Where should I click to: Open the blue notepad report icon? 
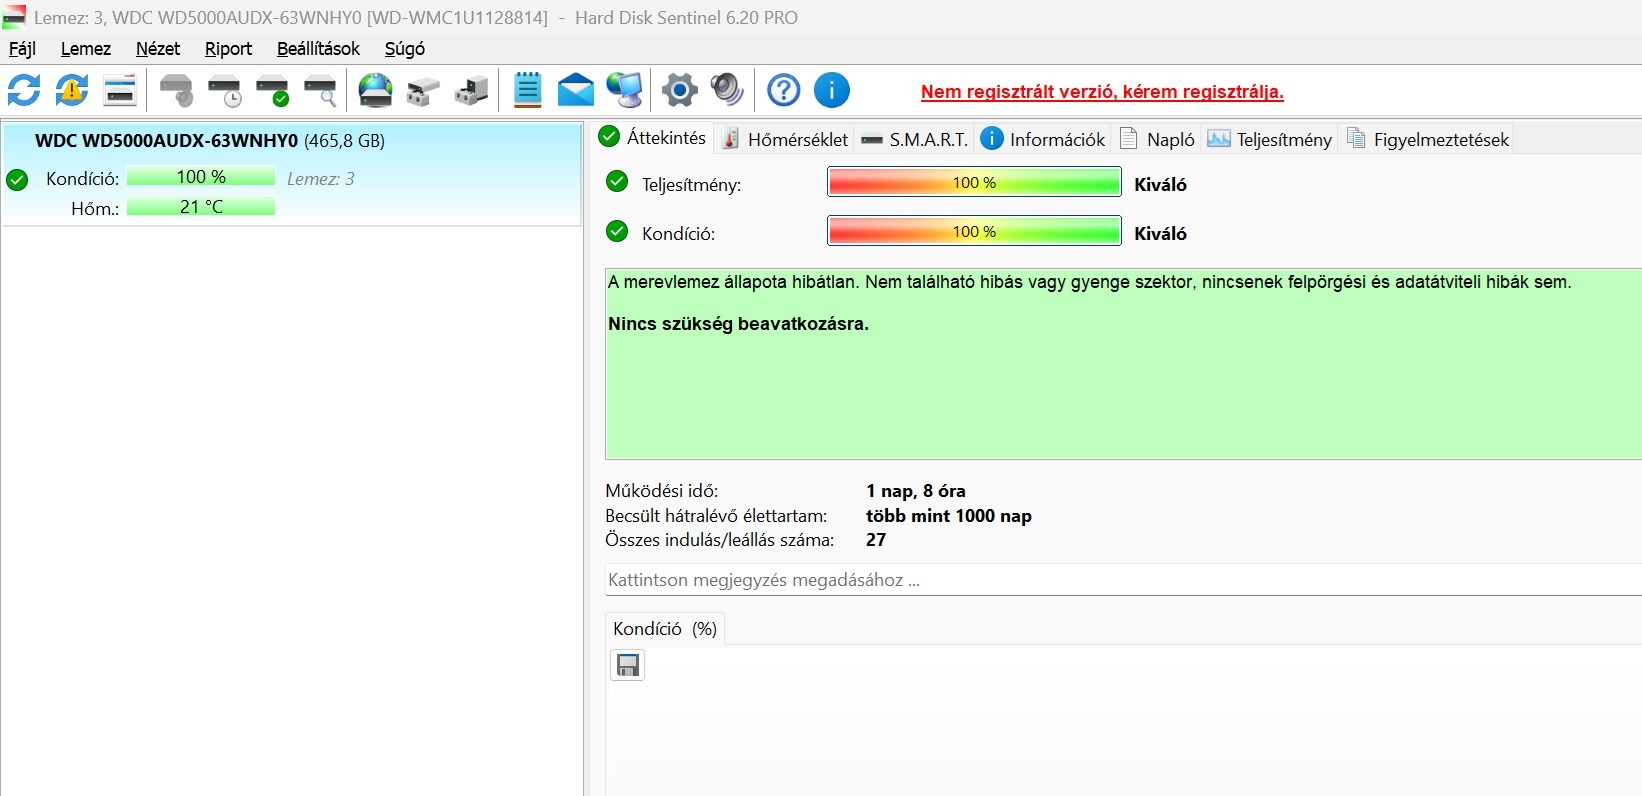pos(527,90)
